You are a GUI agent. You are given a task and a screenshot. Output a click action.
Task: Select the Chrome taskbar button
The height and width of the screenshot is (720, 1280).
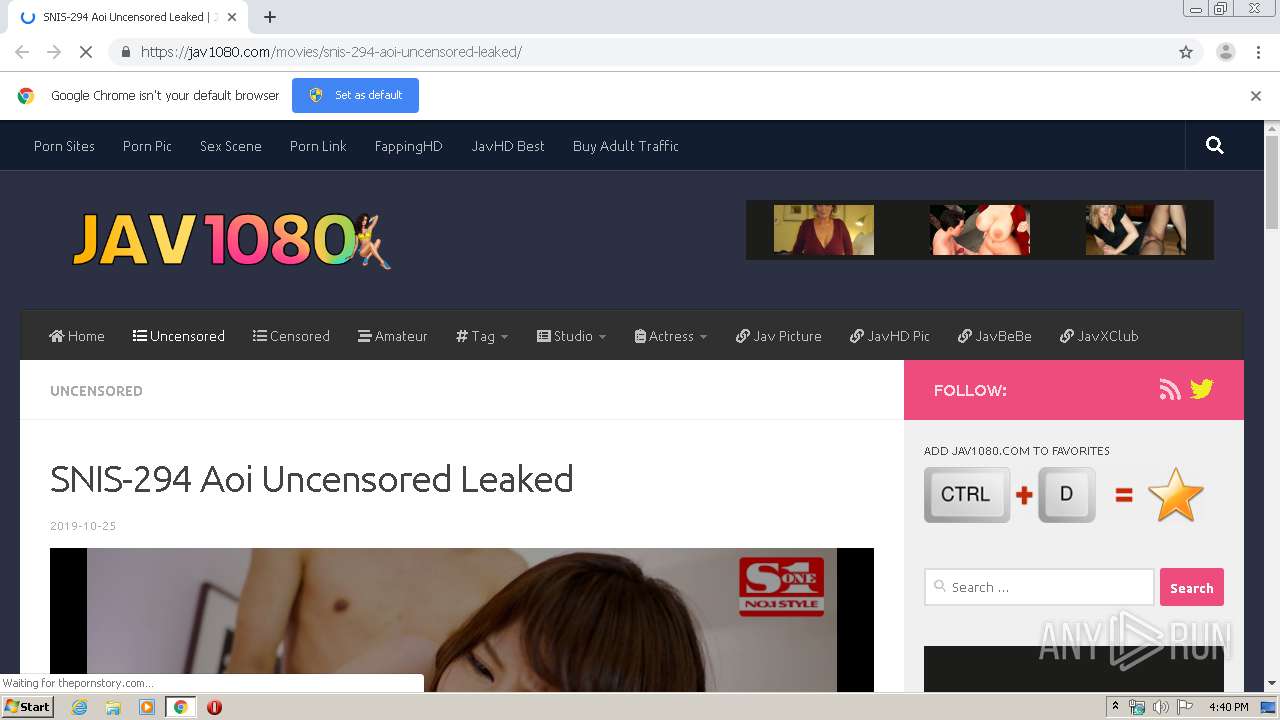(180, 707)
